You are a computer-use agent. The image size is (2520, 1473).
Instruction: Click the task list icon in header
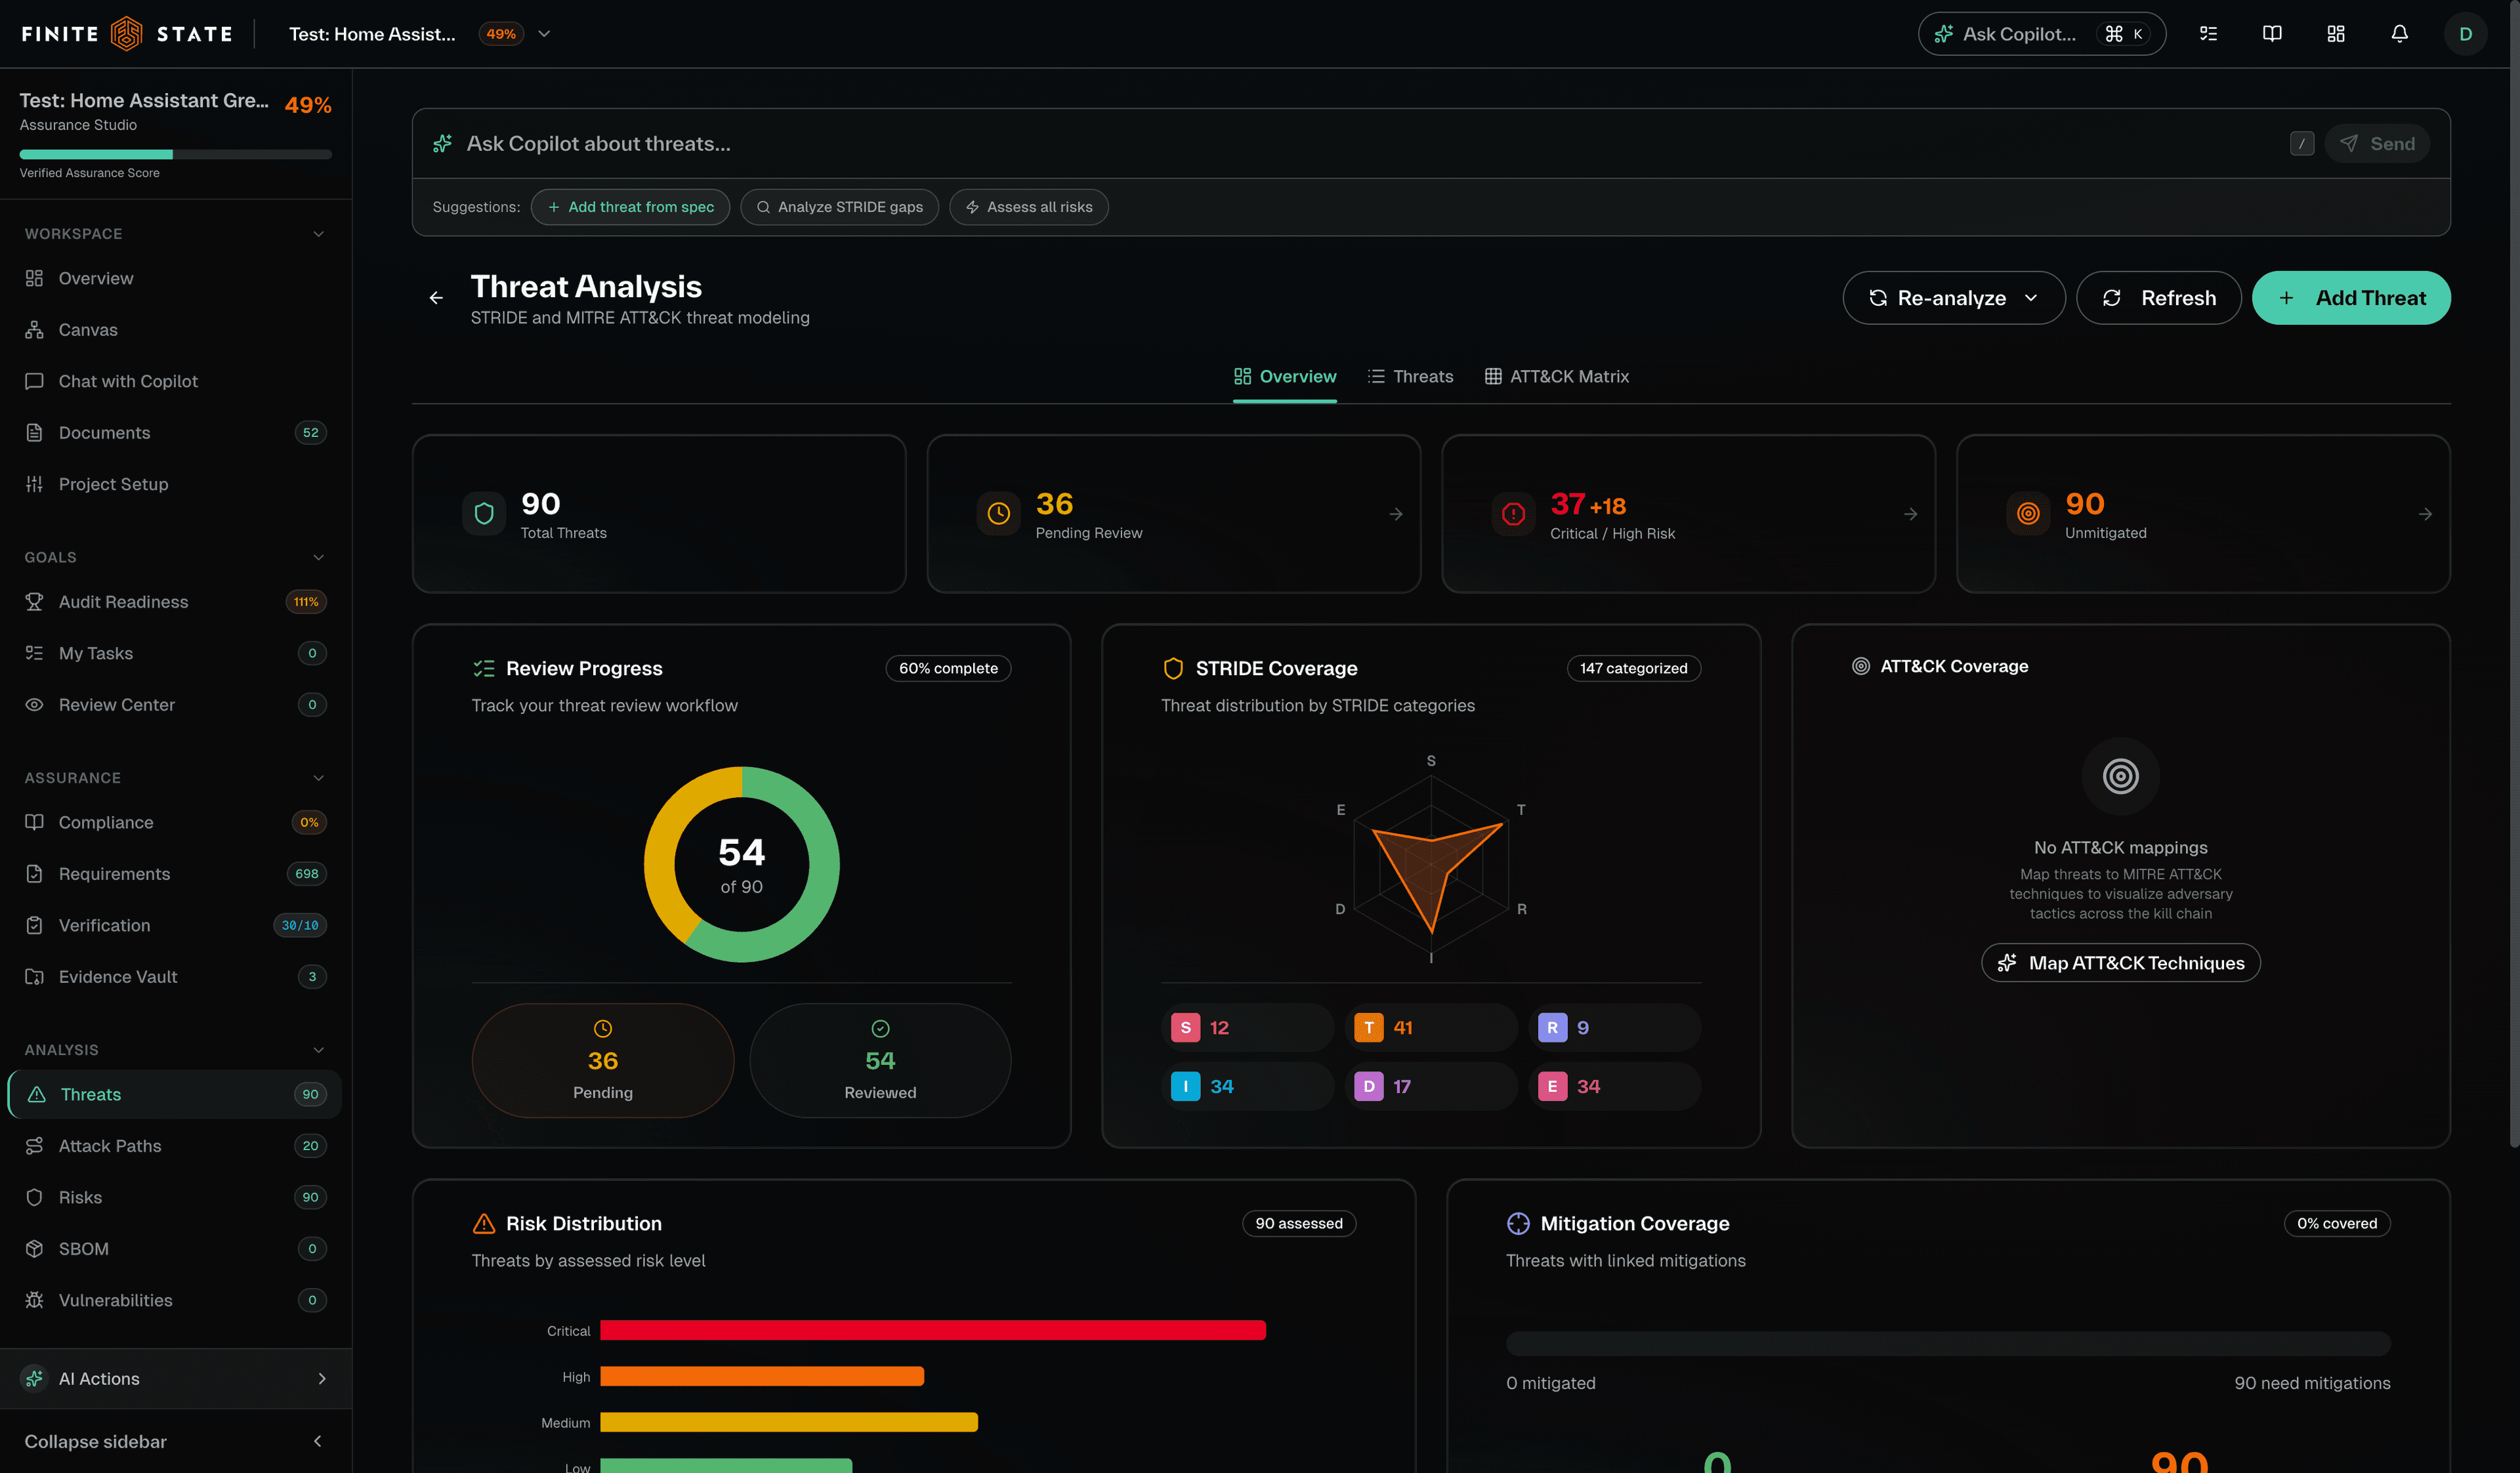pos(2208,34)
